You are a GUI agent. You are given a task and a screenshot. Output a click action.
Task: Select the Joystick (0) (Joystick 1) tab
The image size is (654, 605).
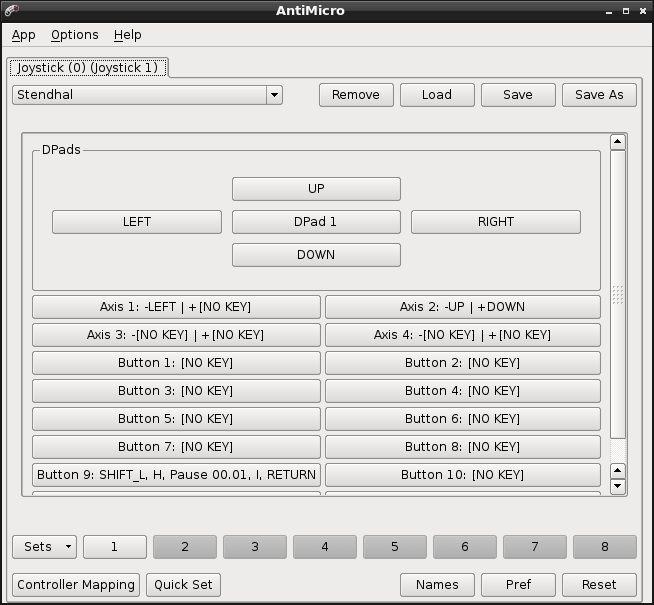point(88,68)
